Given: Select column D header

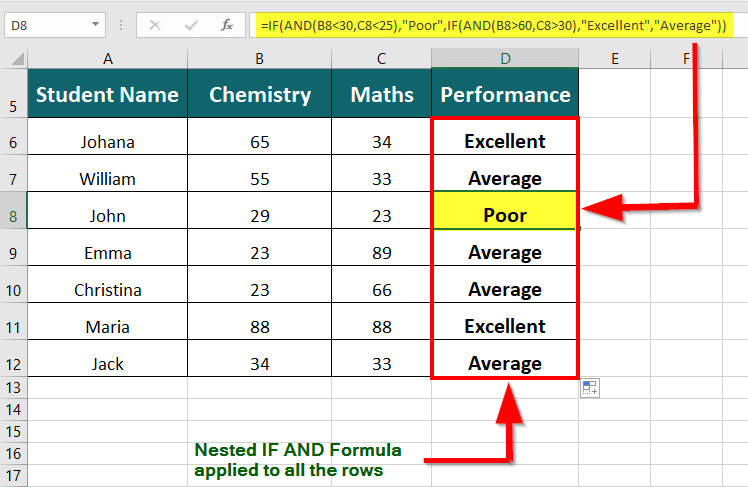Looking at the screenshot, I should coord(505,59).
